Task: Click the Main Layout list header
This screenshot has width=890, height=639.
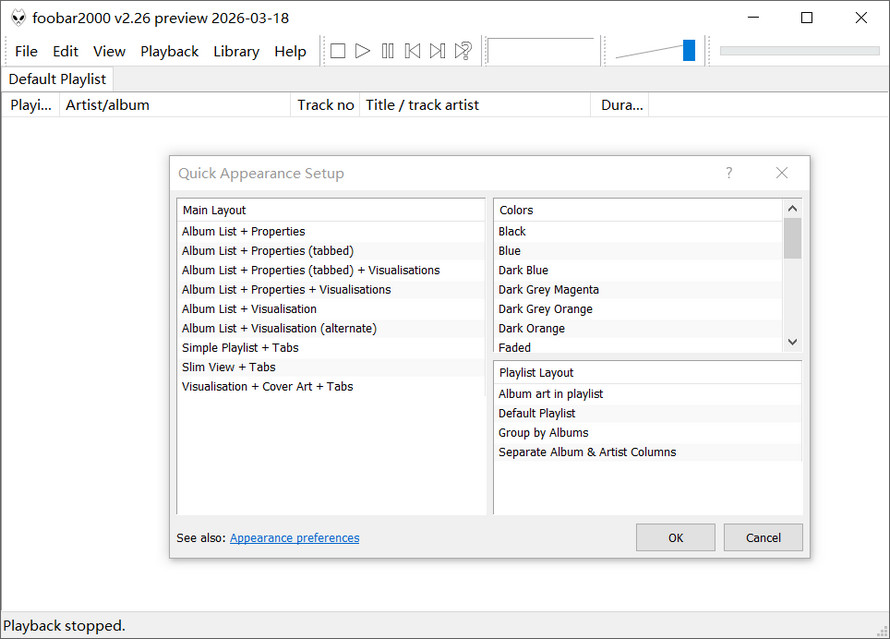Action: [x=331, y=210]
